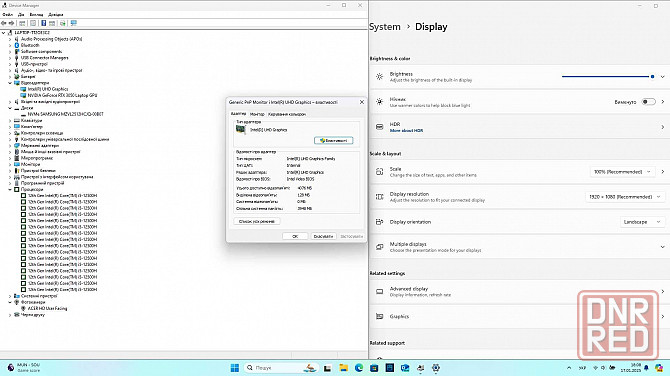Click the volume icon in system tray
The height and width of the screenshot is (376, 670).
[x=603, y=368]
